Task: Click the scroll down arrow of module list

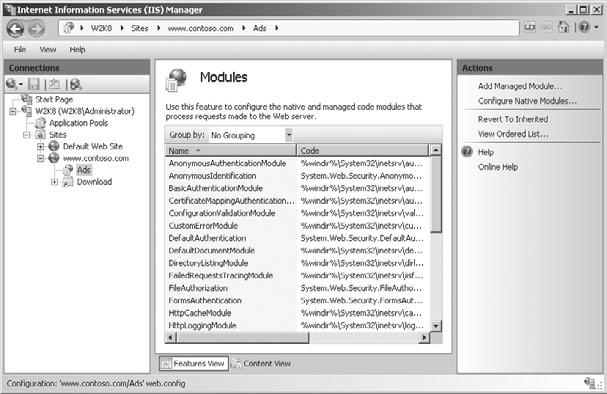Action: point(436,326)
